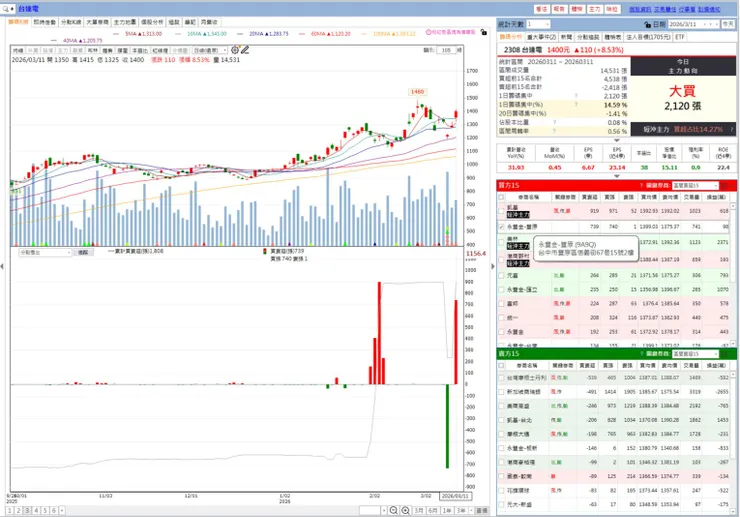Open the 重大事件(2) tab
The height and width of the screenshot is (517, 740).
pyautogui.click(x=541, y=37)
